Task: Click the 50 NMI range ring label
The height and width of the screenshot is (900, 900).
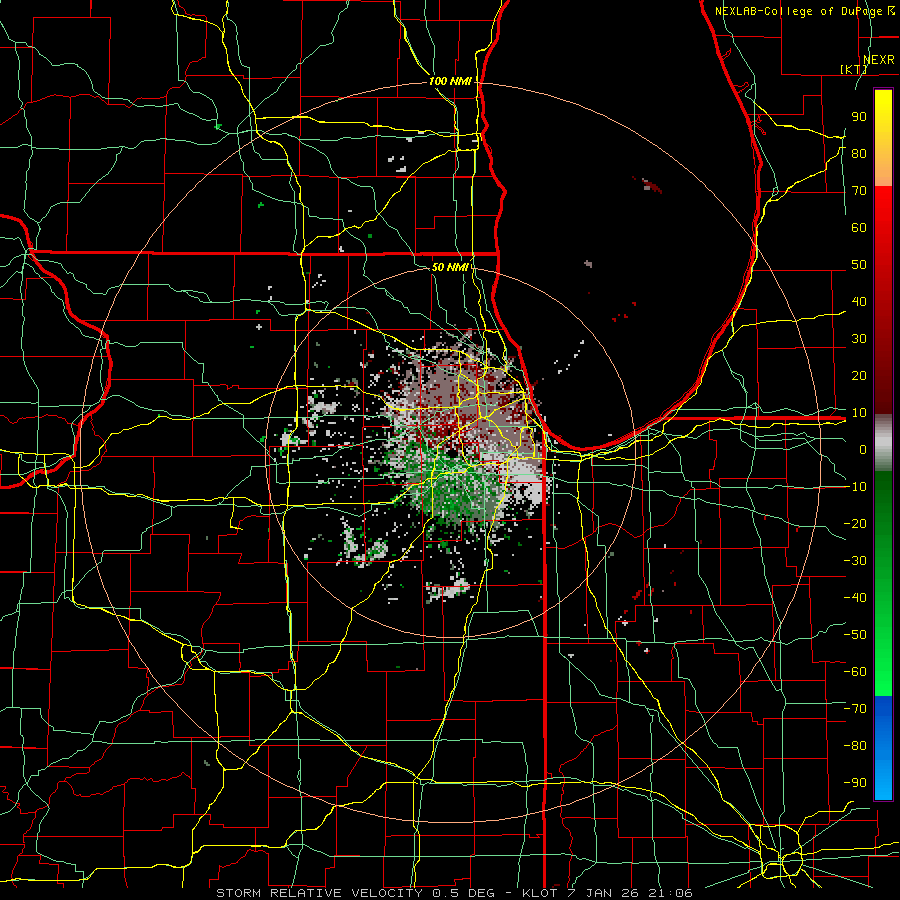Action: [450, 267]
